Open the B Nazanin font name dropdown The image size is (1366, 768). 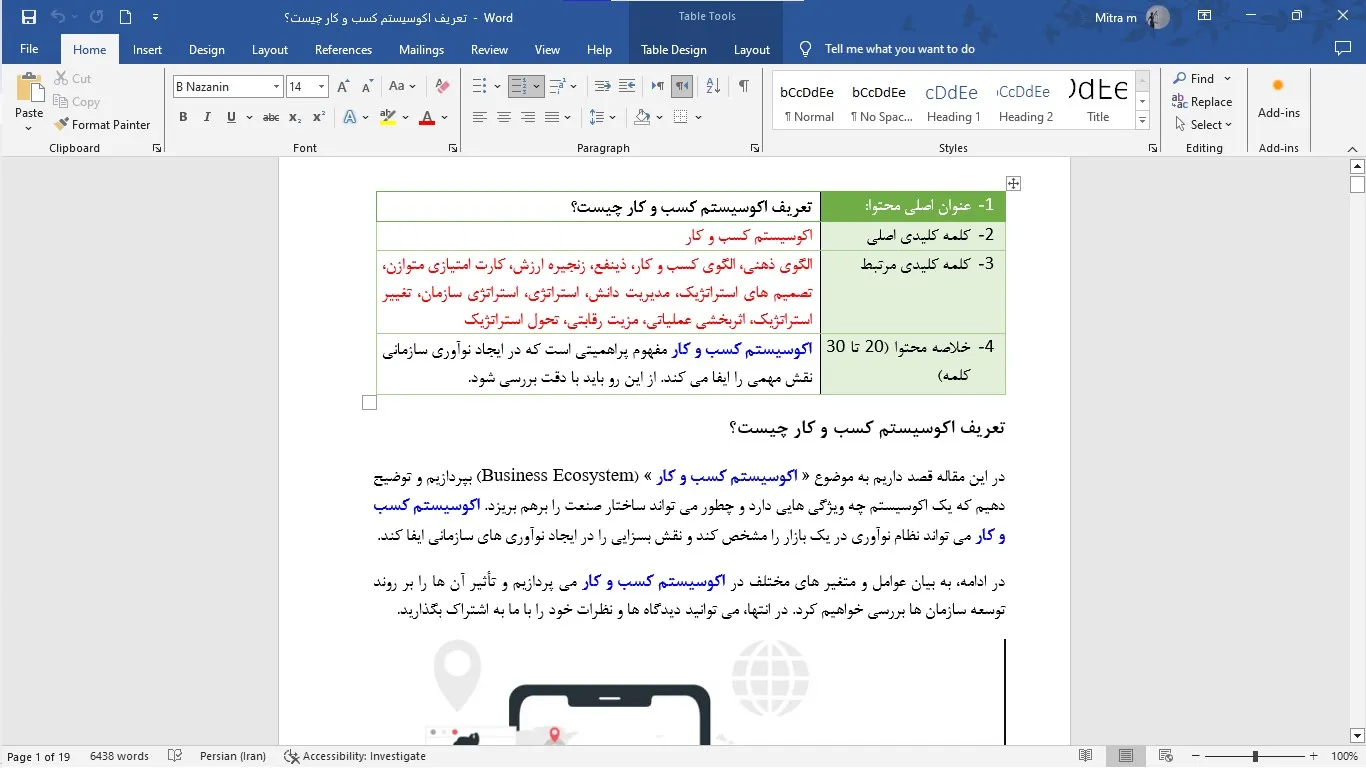point(276,87)
